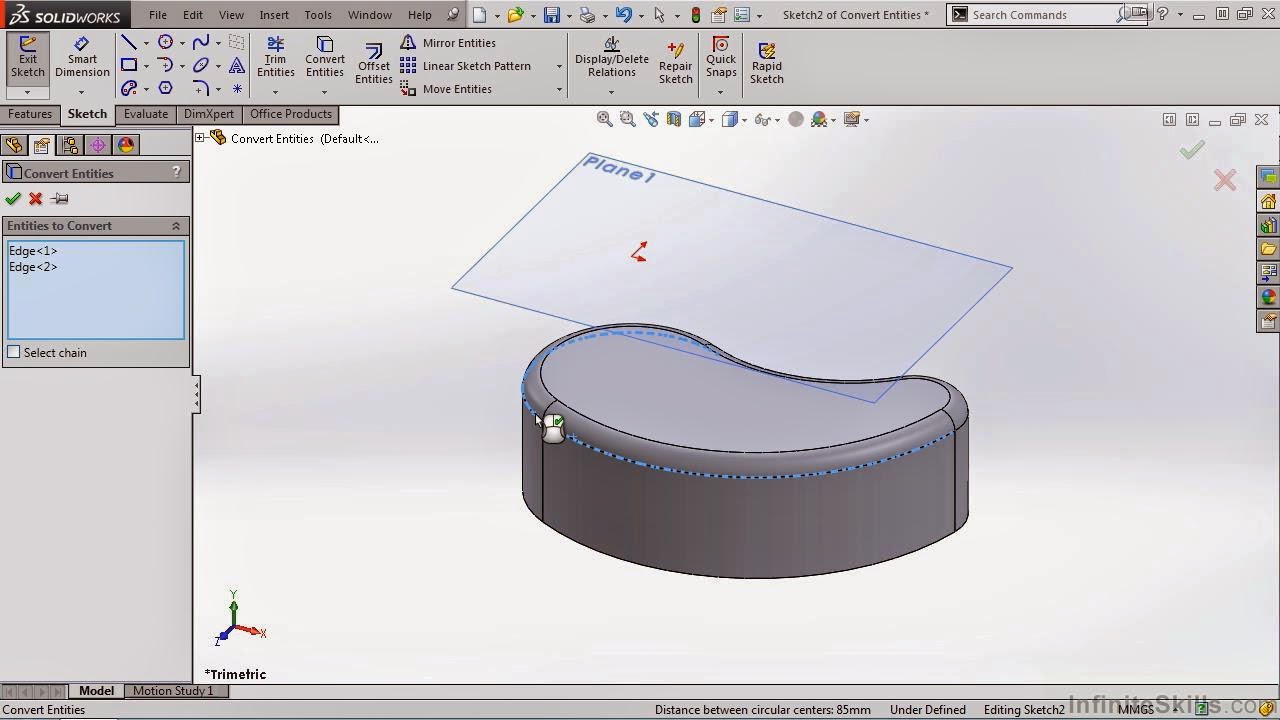Switch to the Office Products tab
Viewport: 1280px width, 720px height.
(291, 114)
